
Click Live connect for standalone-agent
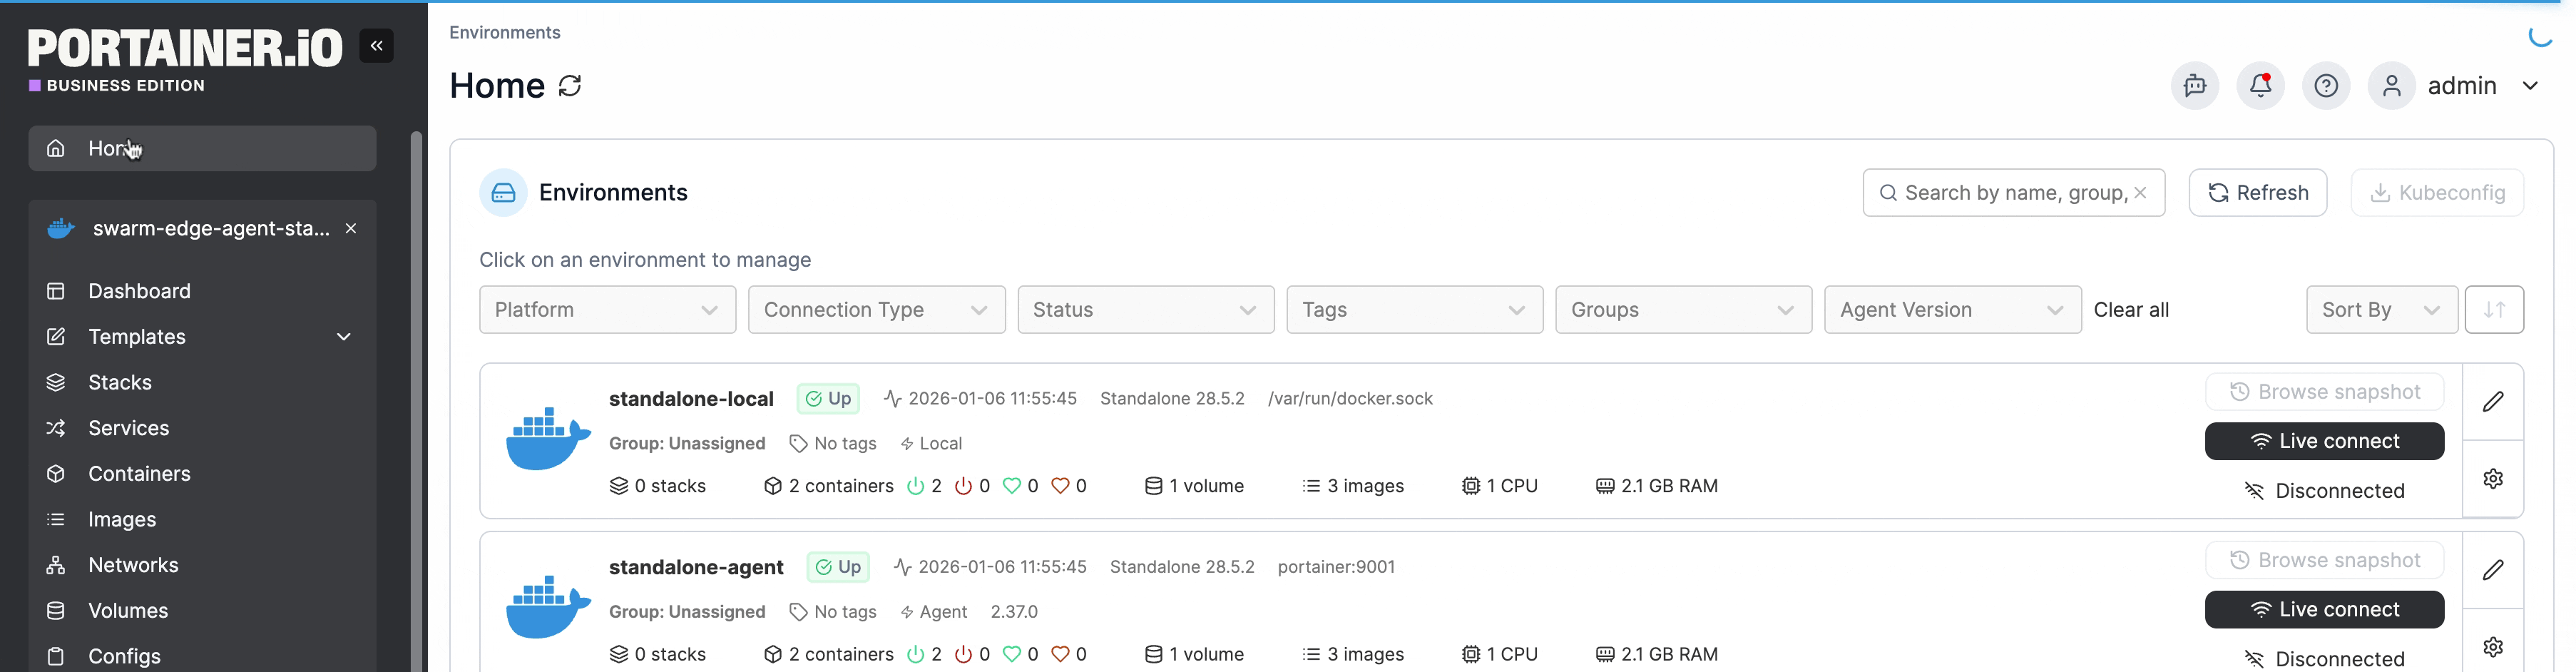(2324, 609)
